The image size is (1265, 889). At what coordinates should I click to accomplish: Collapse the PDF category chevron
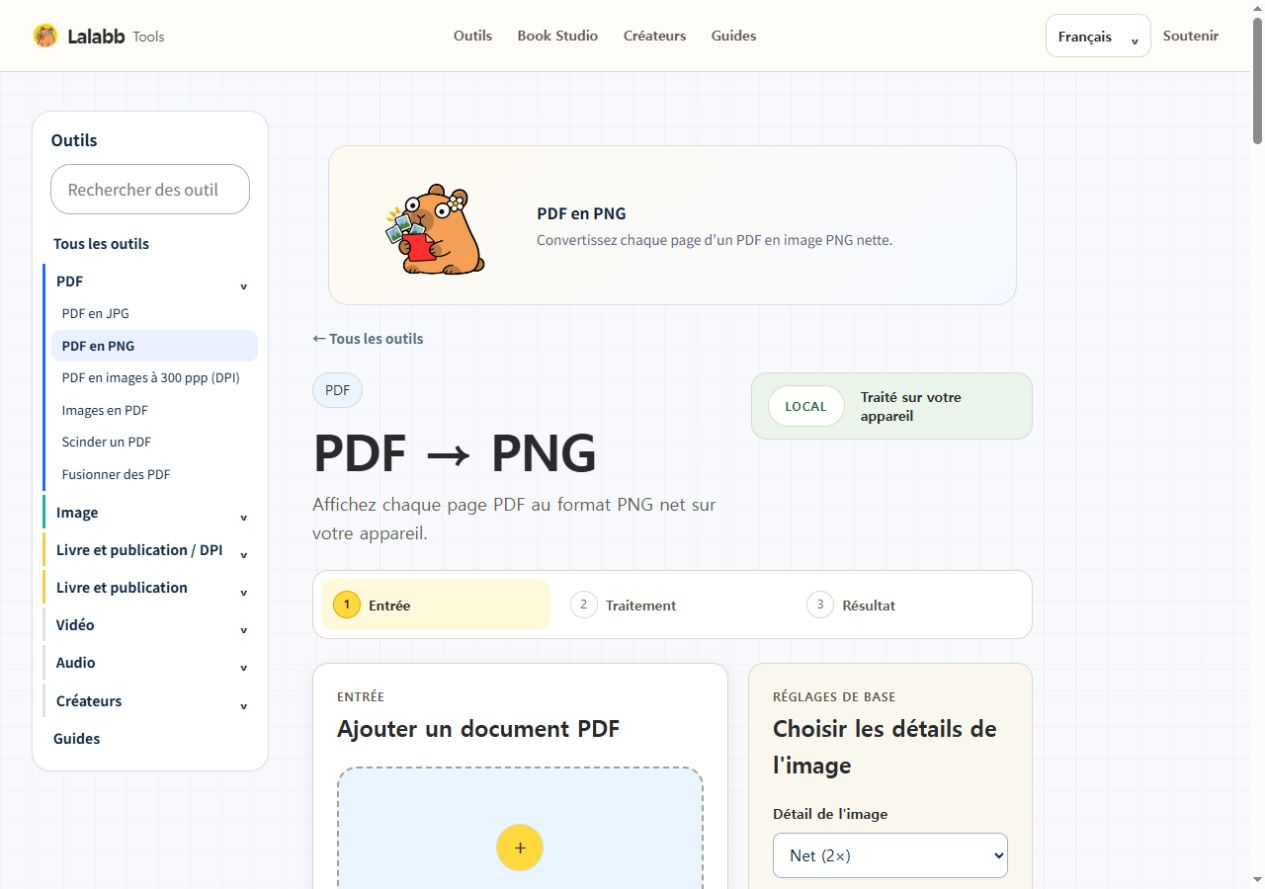point(243,285)
